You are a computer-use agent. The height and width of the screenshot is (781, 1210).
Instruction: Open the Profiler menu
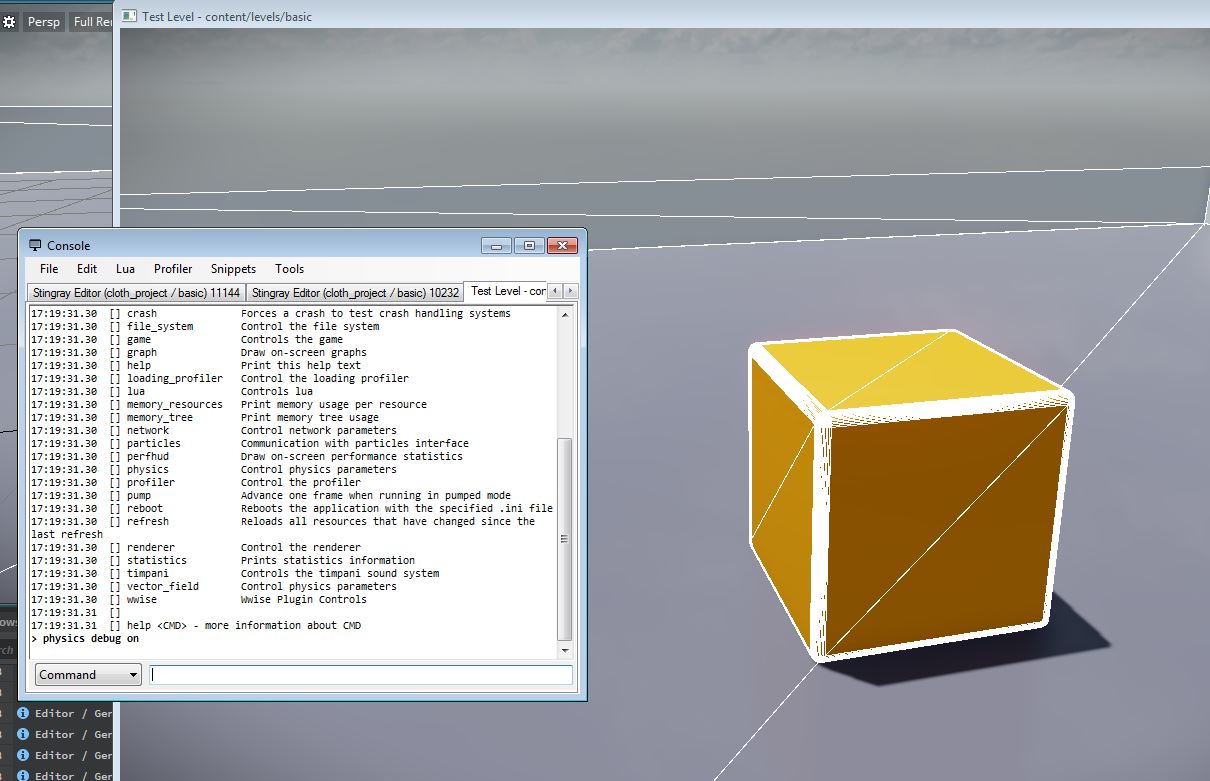(173, 268)
